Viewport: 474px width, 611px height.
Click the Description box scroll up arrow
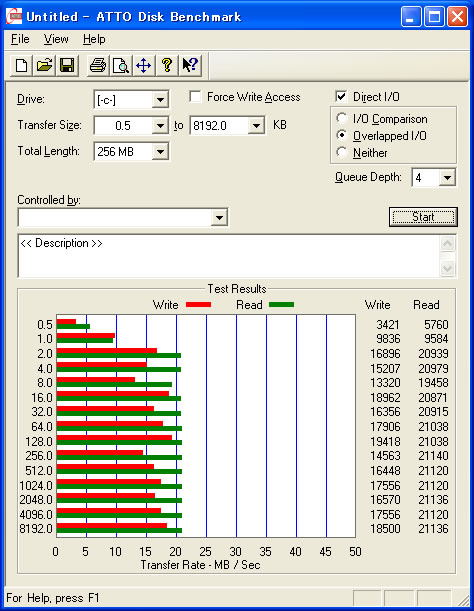click(447, 244)
